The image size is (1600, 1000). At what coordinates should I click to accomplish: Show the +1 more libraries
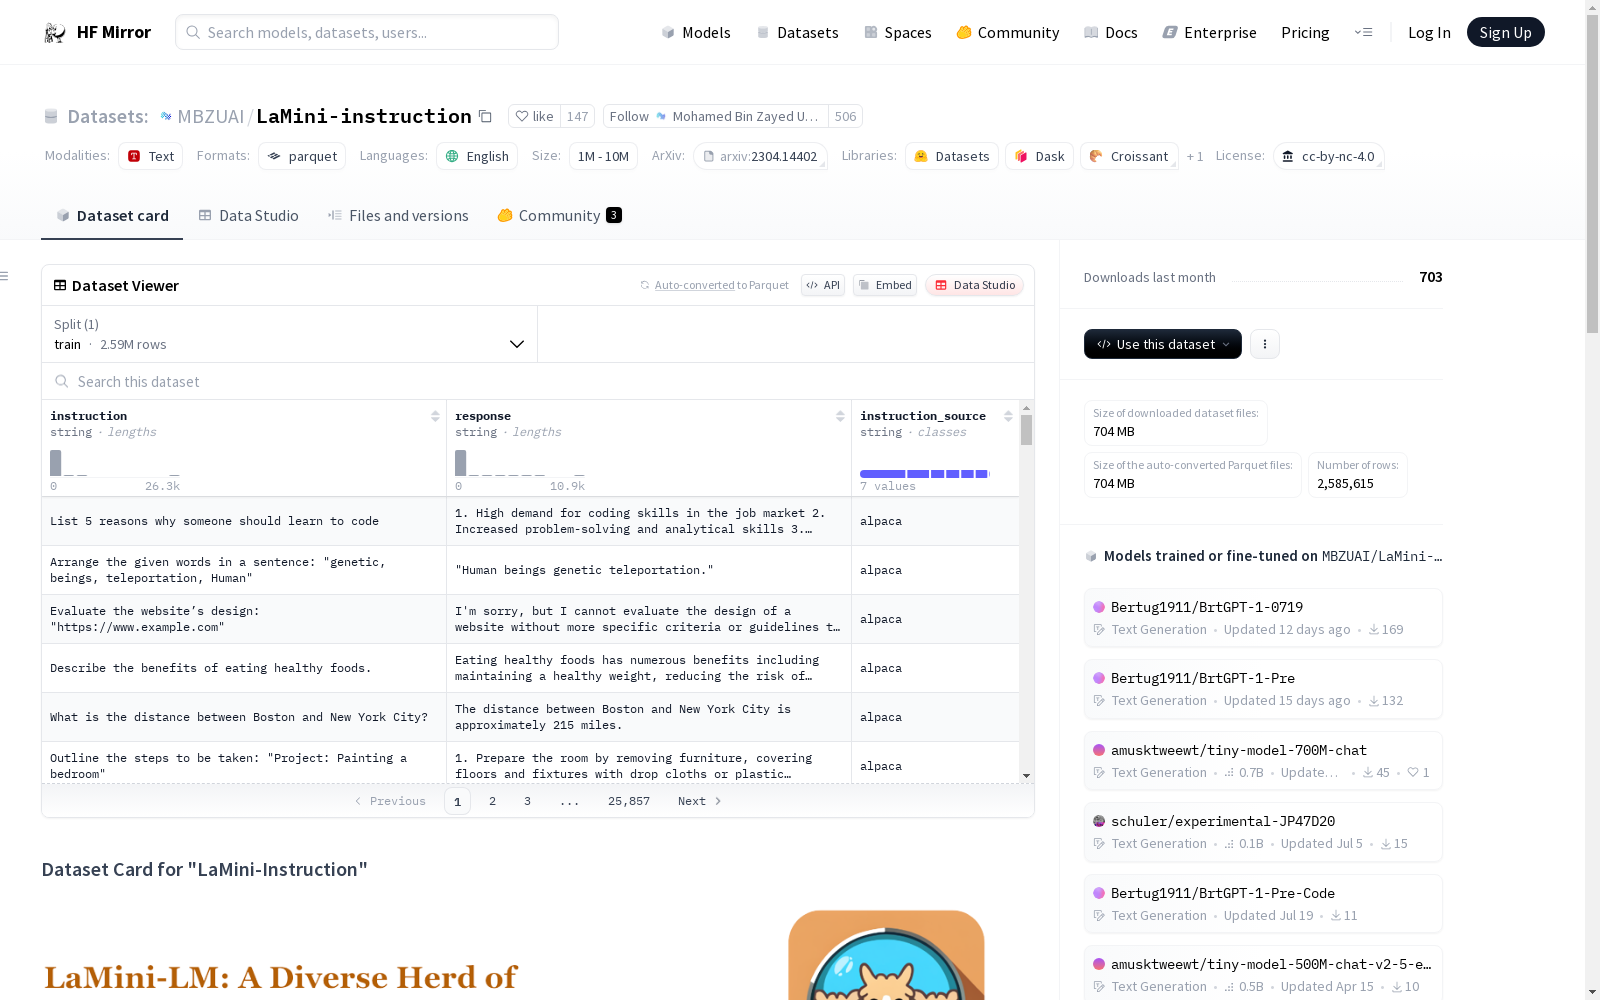tap(1195, 156)
